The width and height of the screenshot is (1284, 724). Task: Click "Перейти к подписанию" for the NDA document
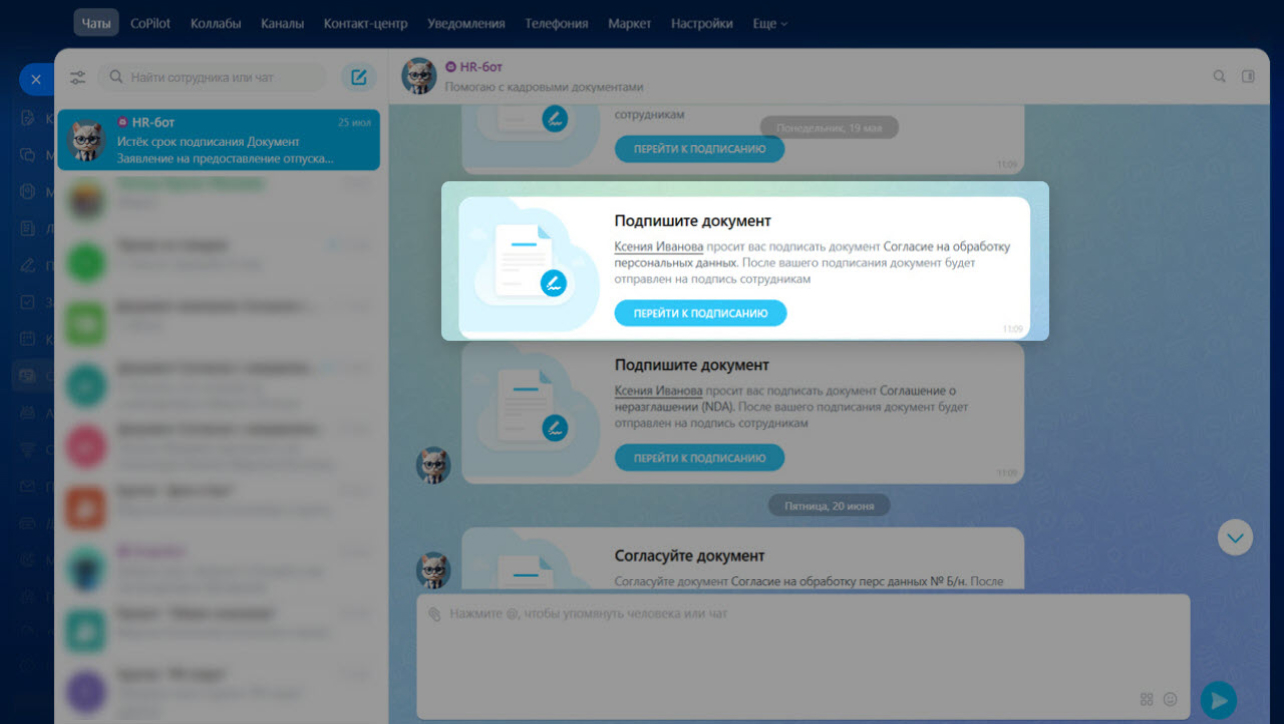tap(699, 458)
